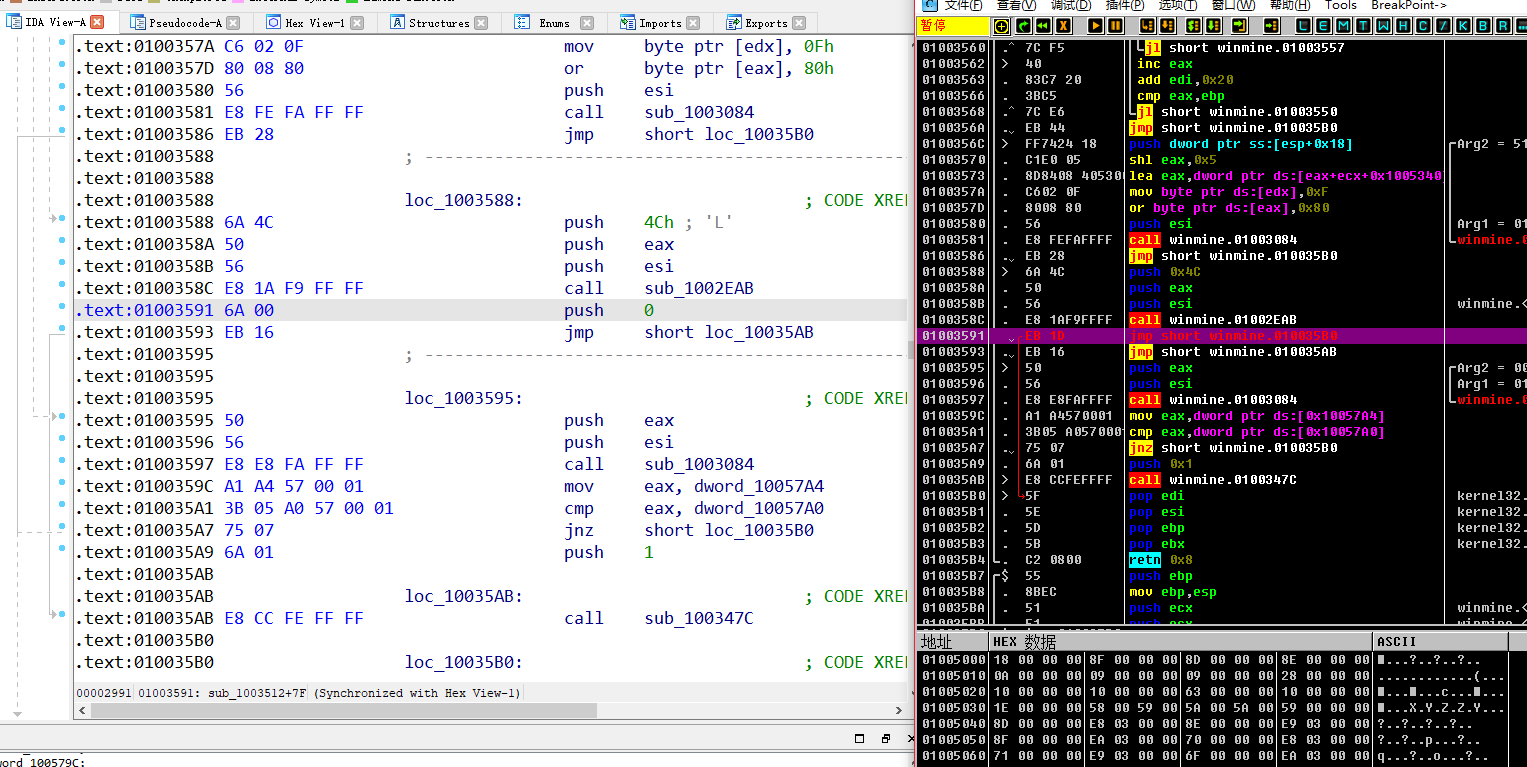Viewport: 1527px width, 767px height.
Task: Open Log window with L button
Action: pos(1303,26)
